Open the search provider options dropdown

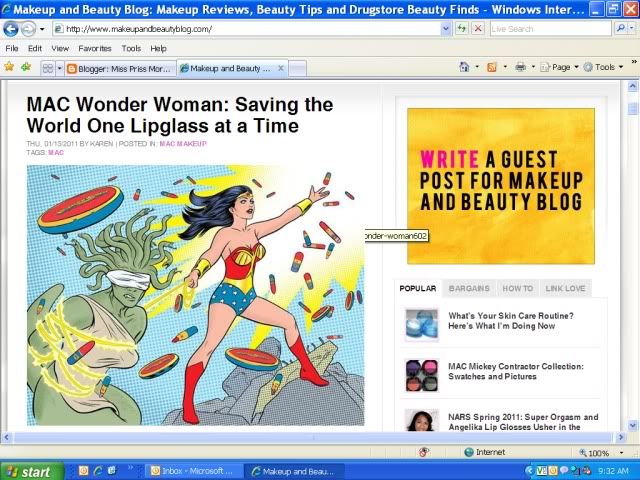[x=632, y=29]
